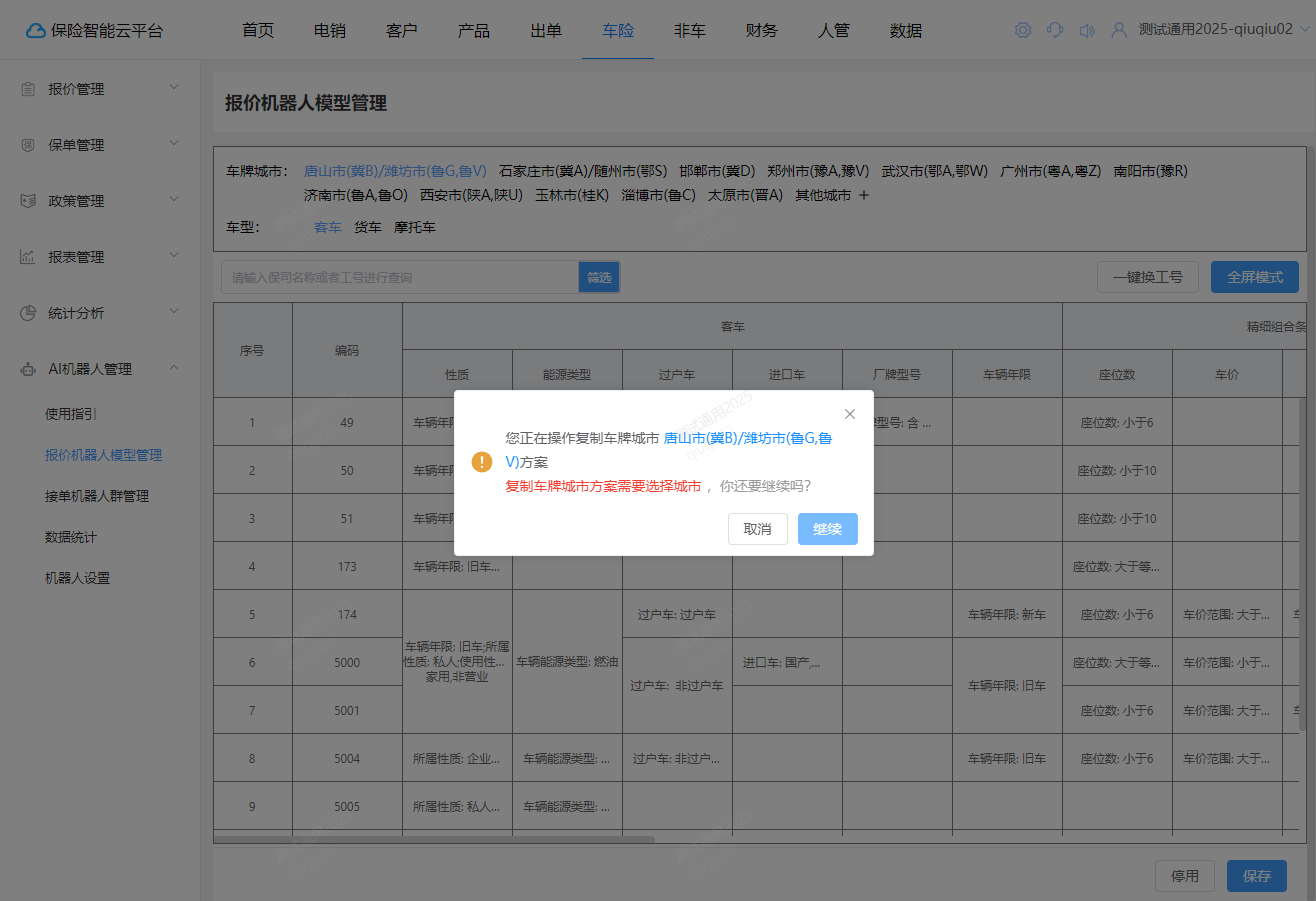Save with the 保存 button
The image size is (1316, 901).
[1257, 876]
